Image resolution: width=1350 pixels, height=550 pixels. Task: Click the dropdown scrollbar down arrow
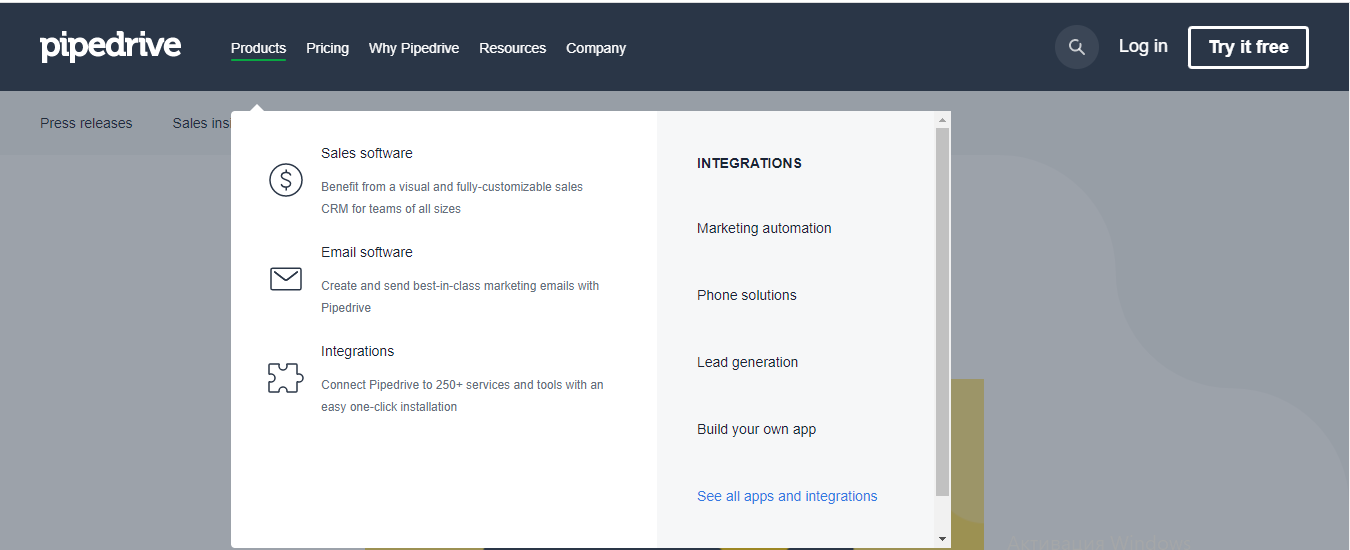[942, 539]
